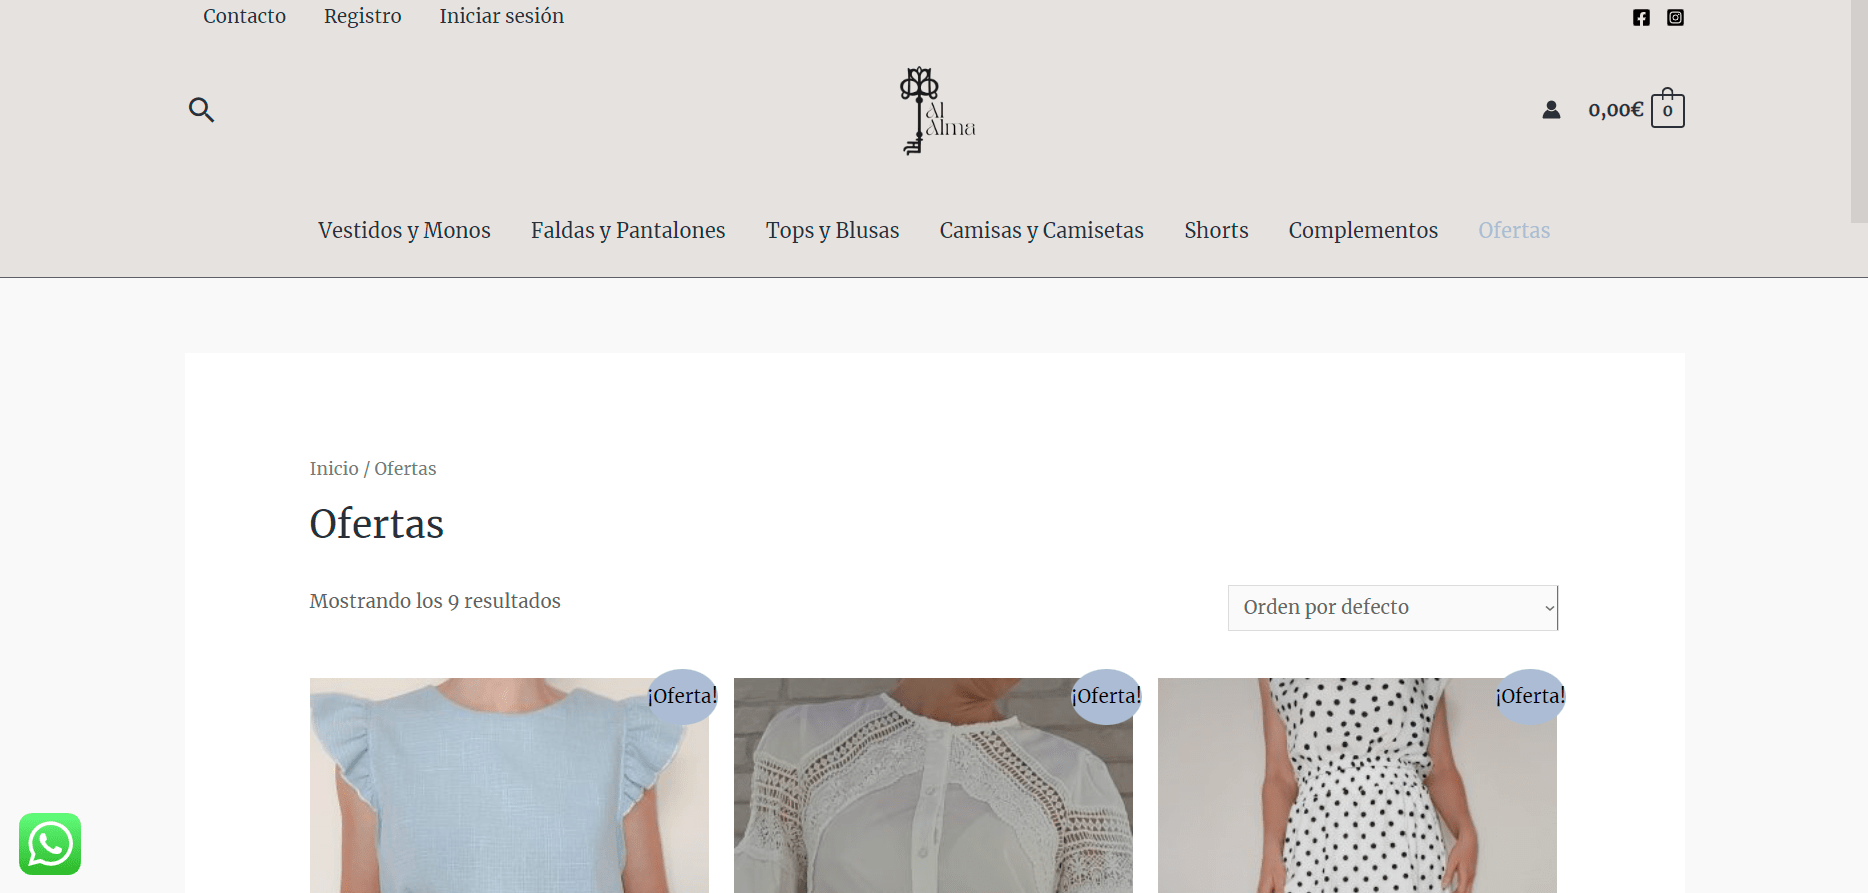Open Faldas y Pantalones category
This screenshot has height=893, width=1868.
tap(628, 230)
